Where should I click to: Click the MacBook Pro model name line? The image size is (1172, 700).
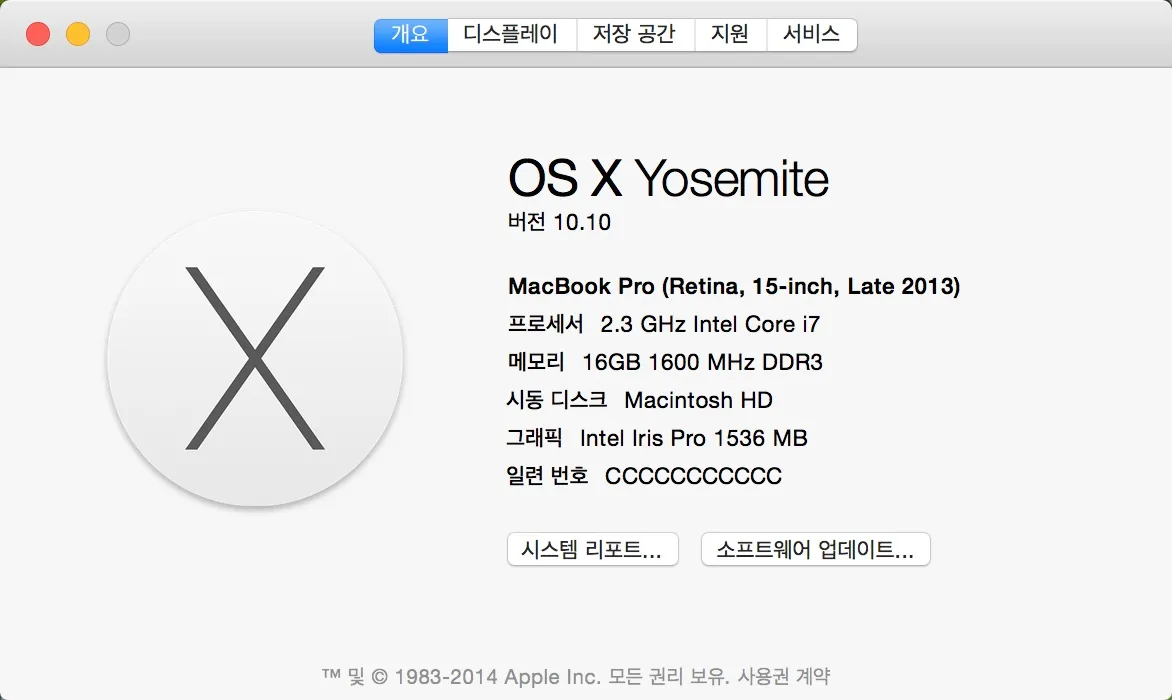(x=734, y=286)
